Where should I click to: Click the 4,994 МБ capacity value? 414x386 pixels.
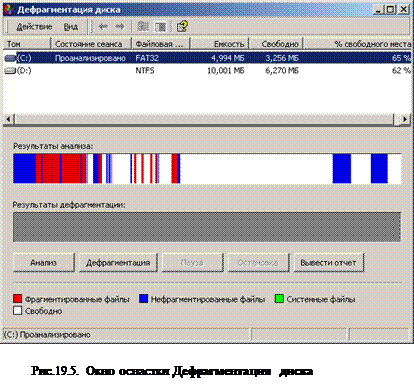click(x=227, y=58)
